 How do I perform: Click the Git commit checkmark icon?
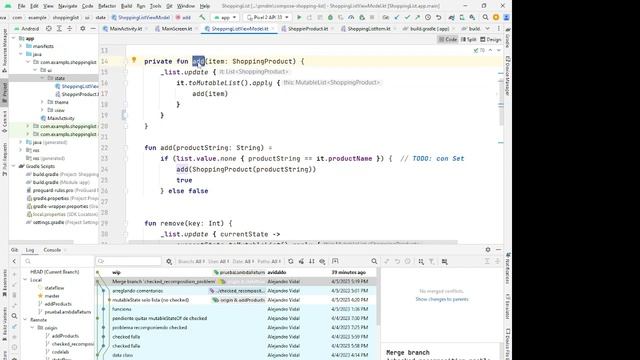pyautogui.click(x=407, y=18)
